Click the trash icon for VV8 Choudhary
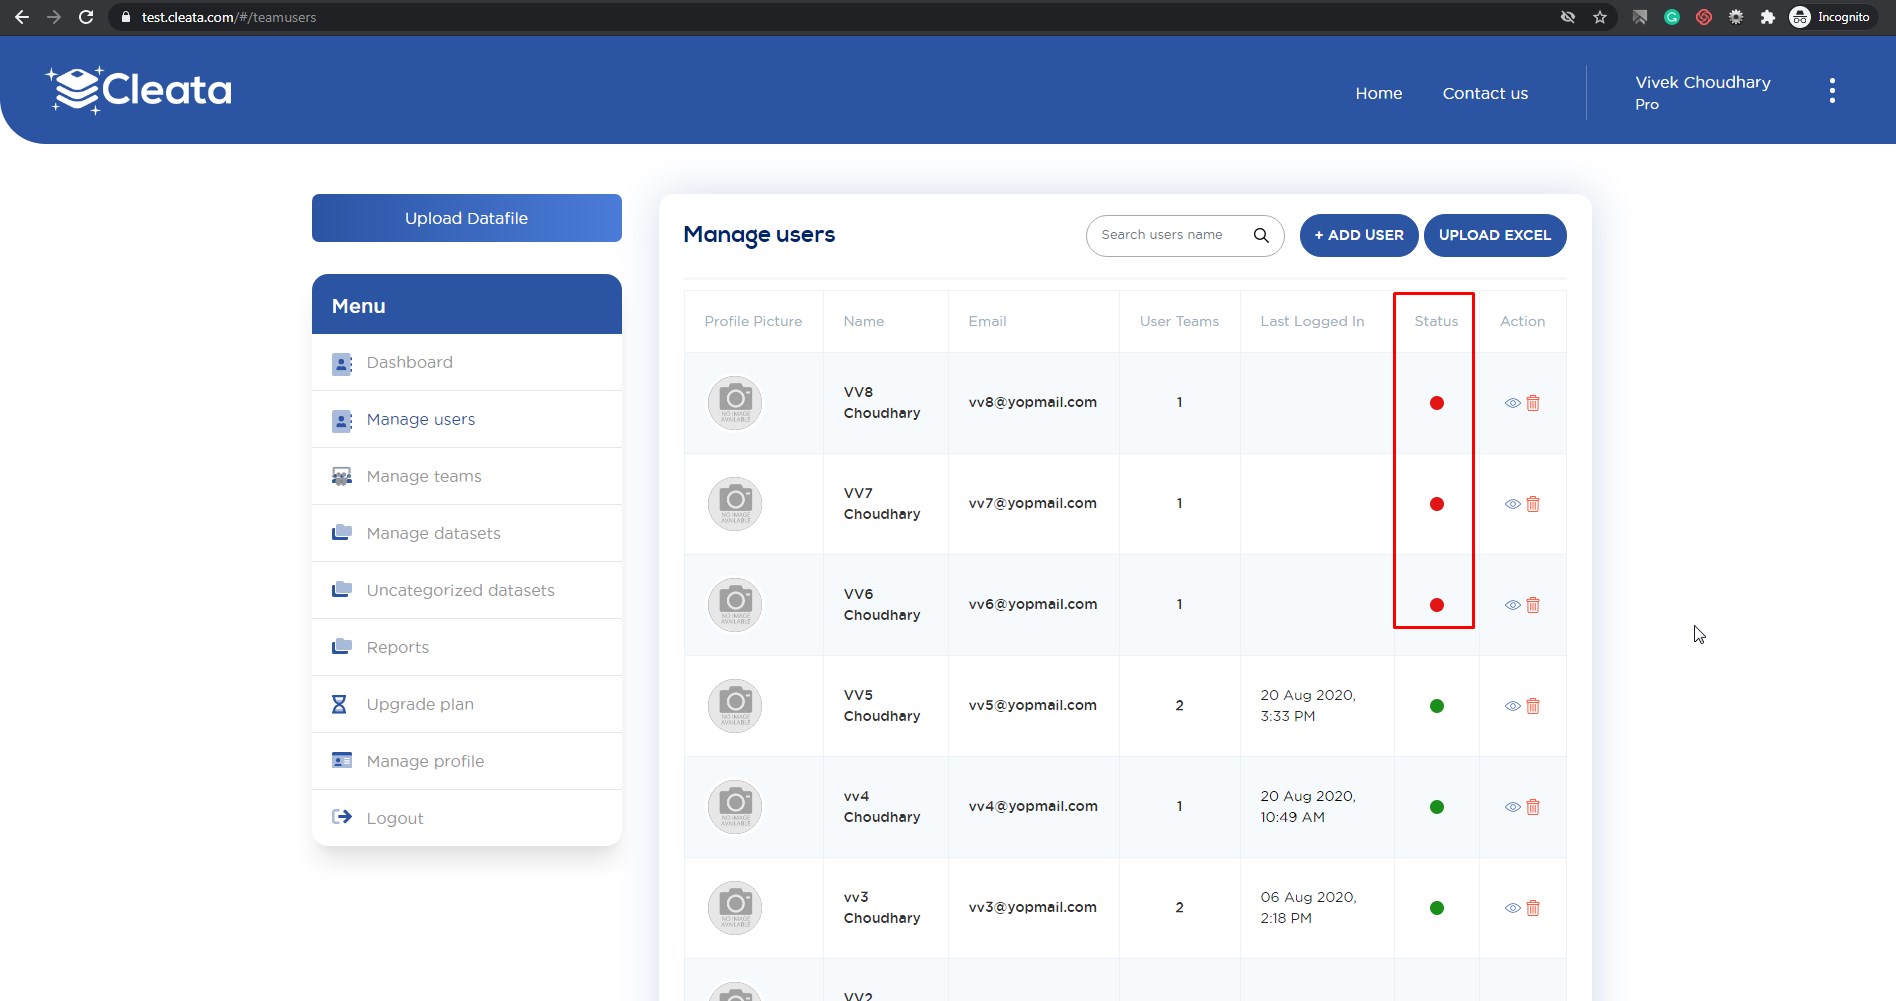Image resolution: width=1896 pixels, height=1001 pixels. (x=1533, y=403)
